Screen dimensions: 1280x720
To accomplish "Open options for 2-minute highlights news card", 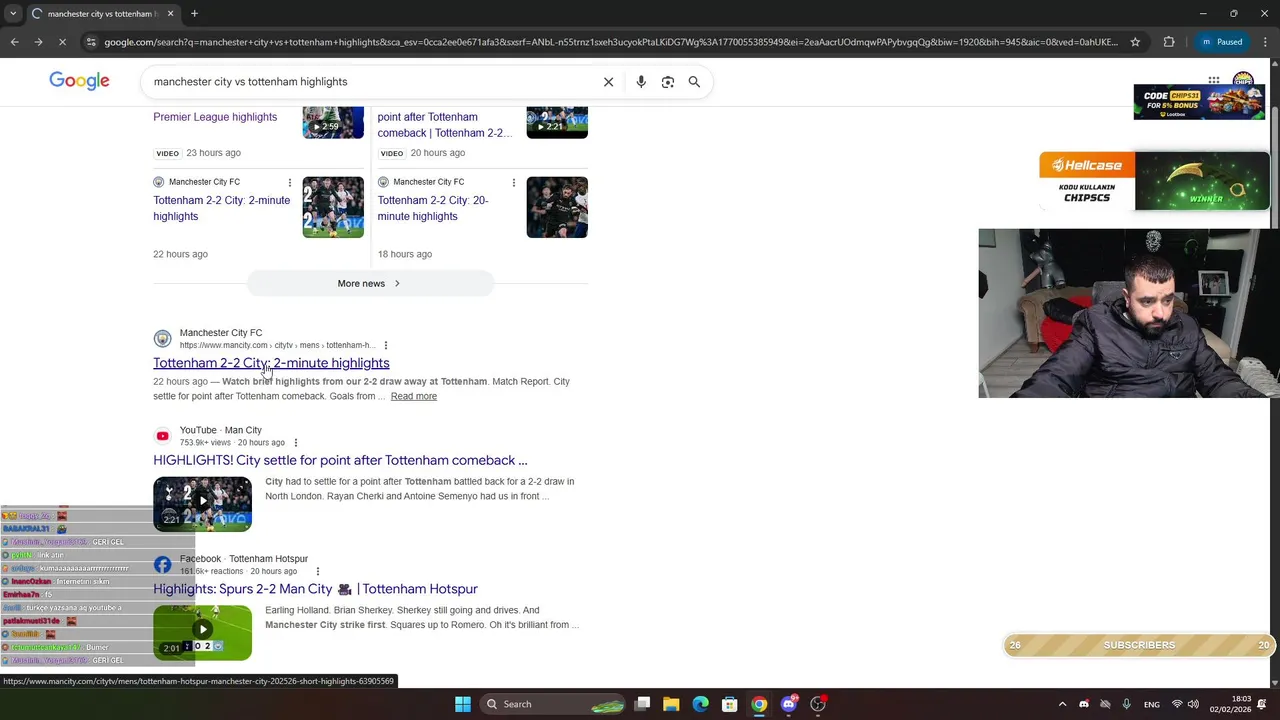I will pyautogui.click(x=290, y=182).
